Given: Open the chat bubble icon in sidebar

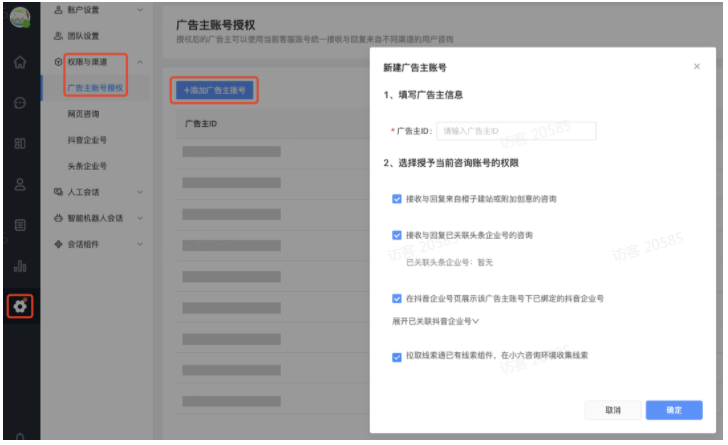Looking at the screenshot, I should tap(20, 103).
